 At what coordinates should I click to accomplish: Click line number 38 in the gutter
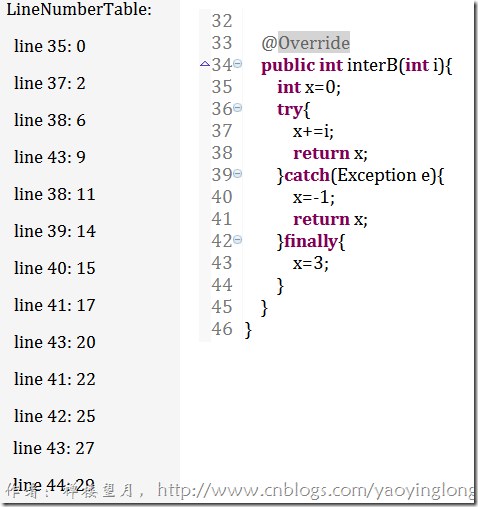222,153
